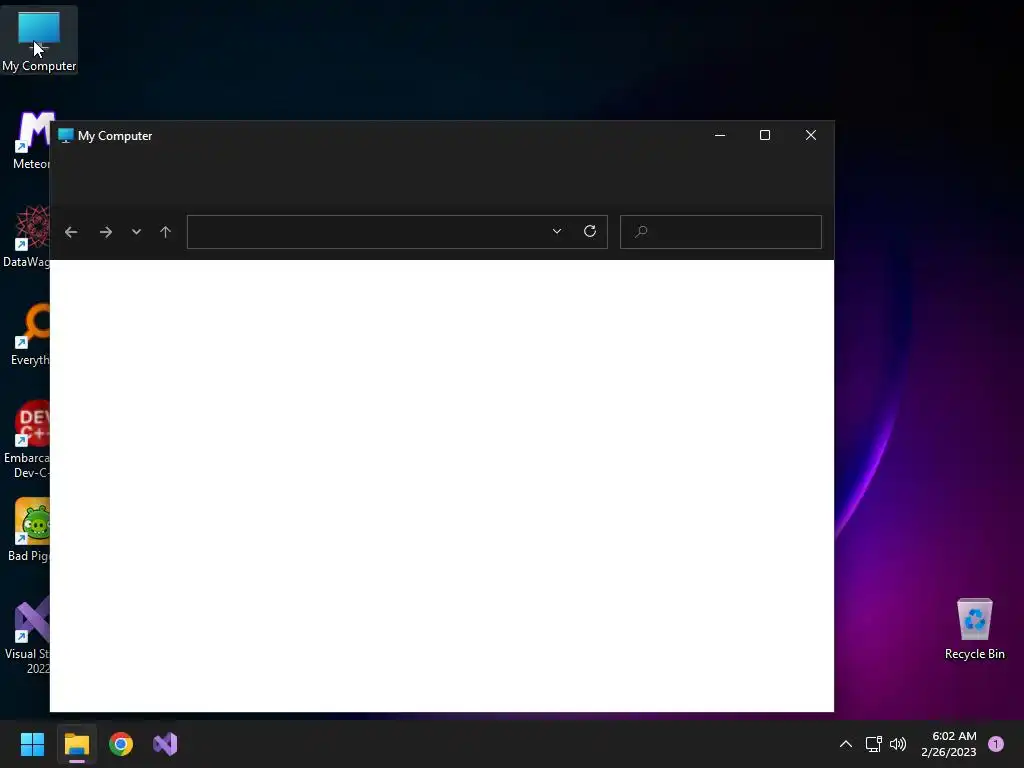
Task: Refresh the My Computer window
Action: click(x=590, y=231)
